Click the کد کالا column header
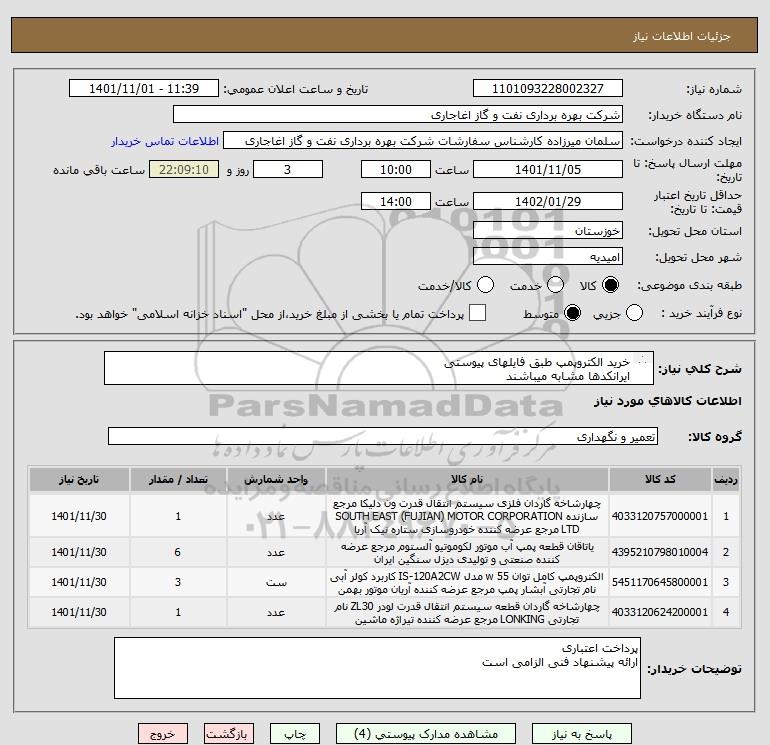This screenshot has height=745, width=770. pos(660,479)
